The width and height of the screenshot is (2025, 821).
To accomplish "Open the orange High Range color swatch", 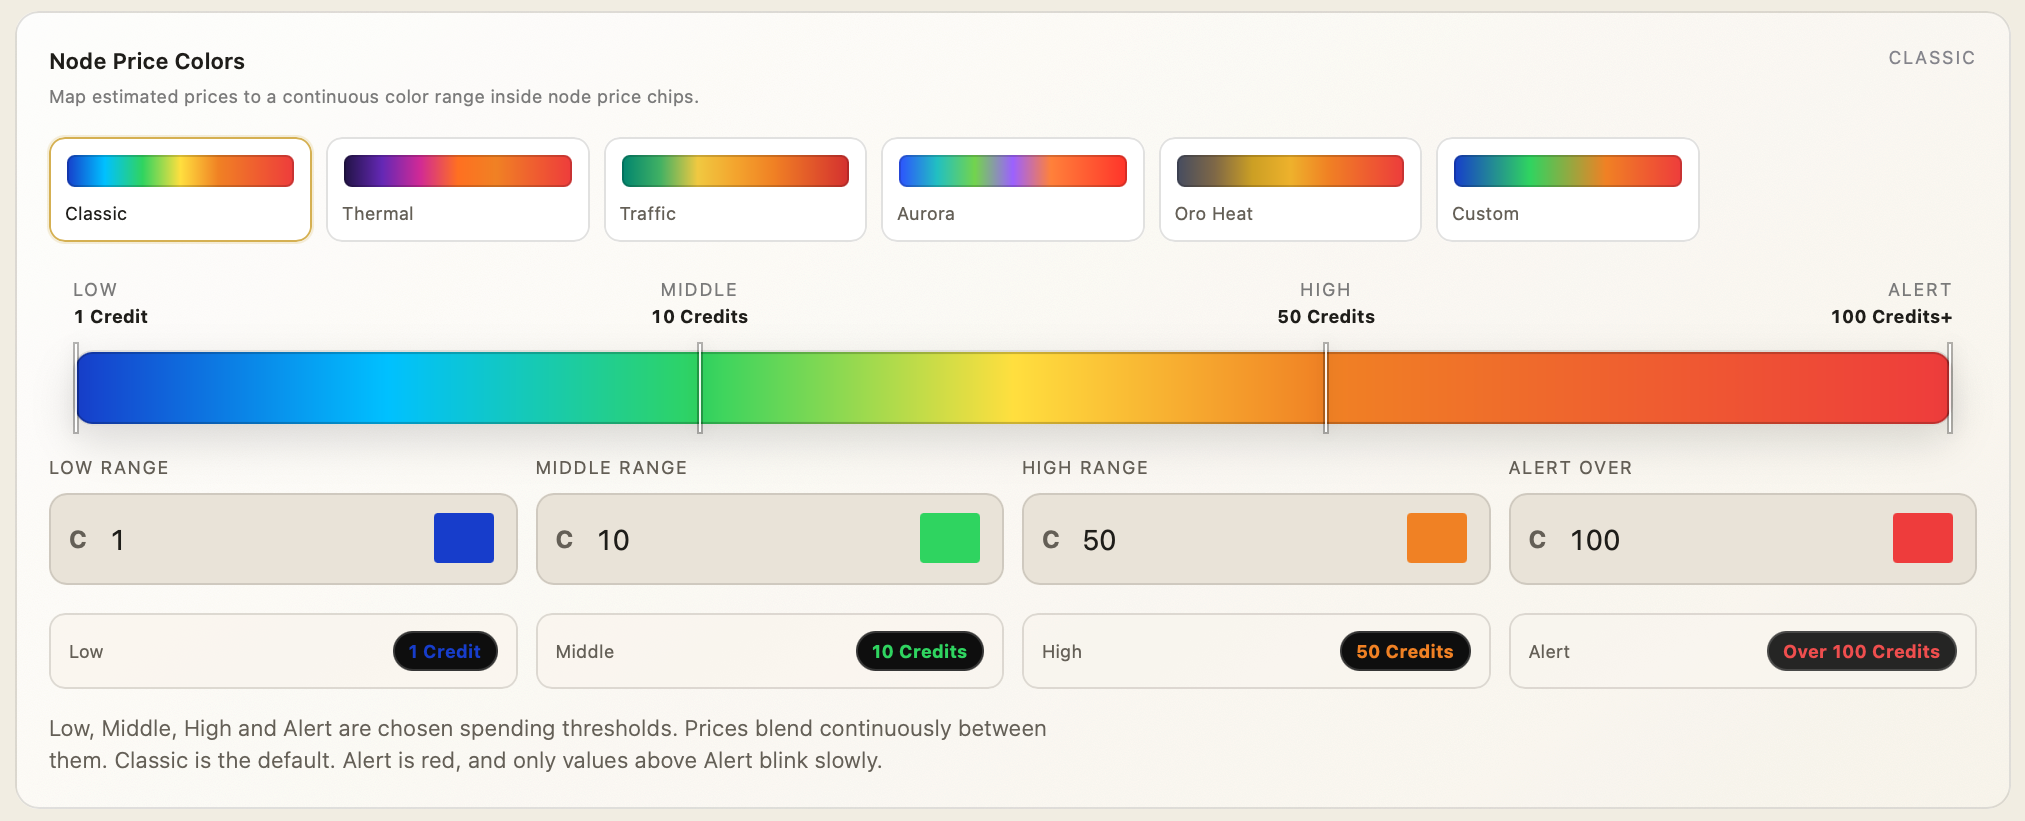I will coord(1437,538).
